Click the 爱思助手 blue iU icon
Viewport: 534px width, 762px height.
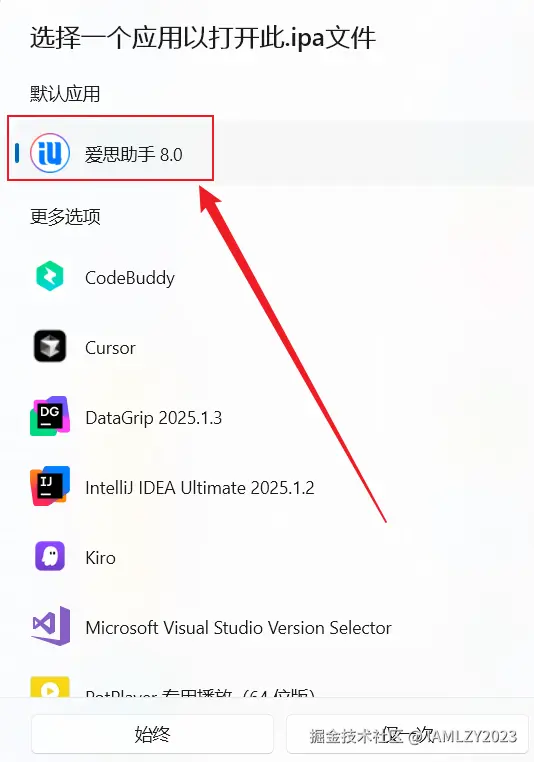click(50, 153)
